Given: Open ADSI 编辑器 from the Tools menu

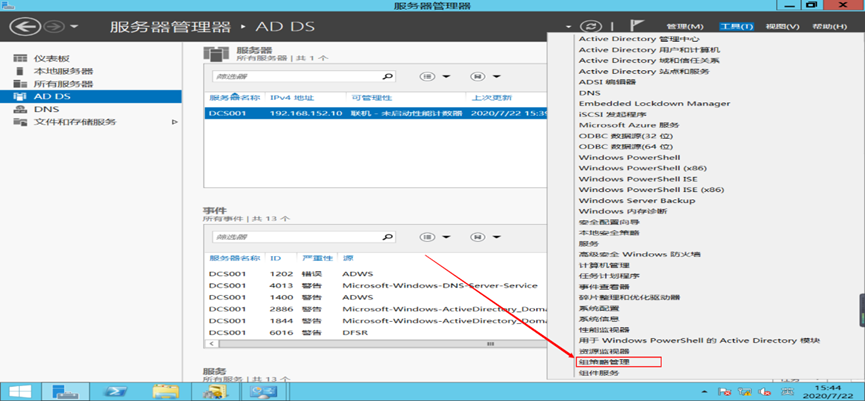Looking at the screenshot, I should (x=607, y=82).
